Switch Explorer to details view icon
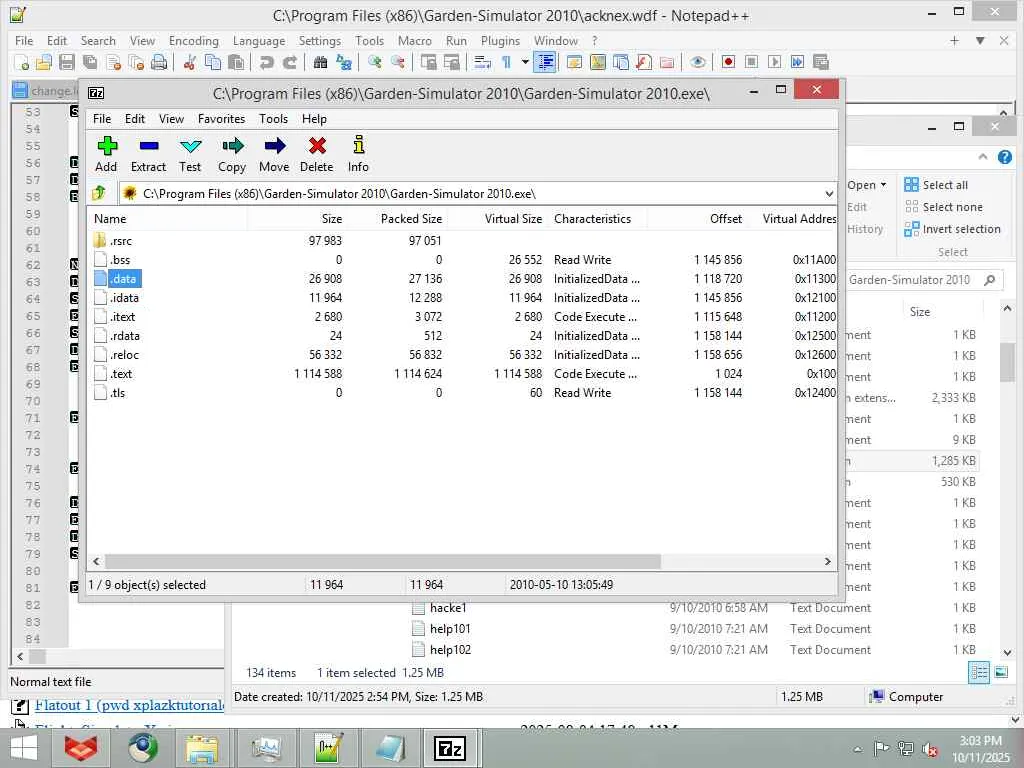The height and width of the screenshot is (768, 1024). tap(978, 672)
